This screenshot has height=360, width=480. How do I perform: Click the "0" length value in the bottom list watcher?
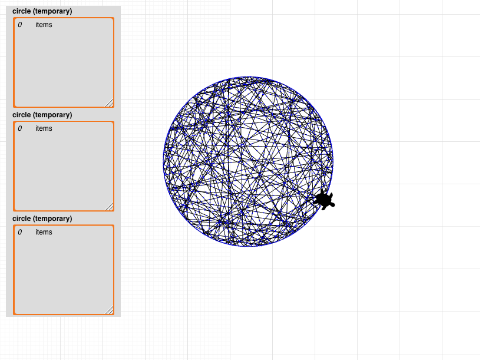pyautogui.click(x=20, y=232)
